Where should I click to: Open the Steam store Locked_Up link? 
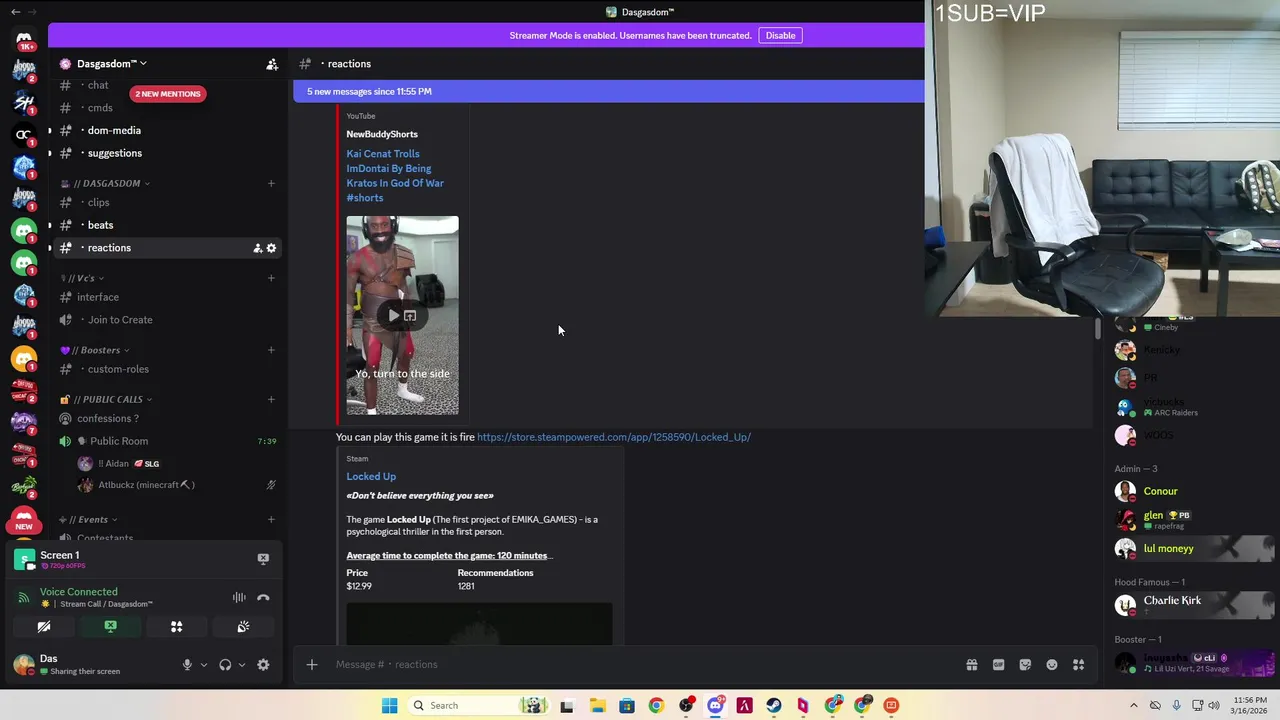613,437
